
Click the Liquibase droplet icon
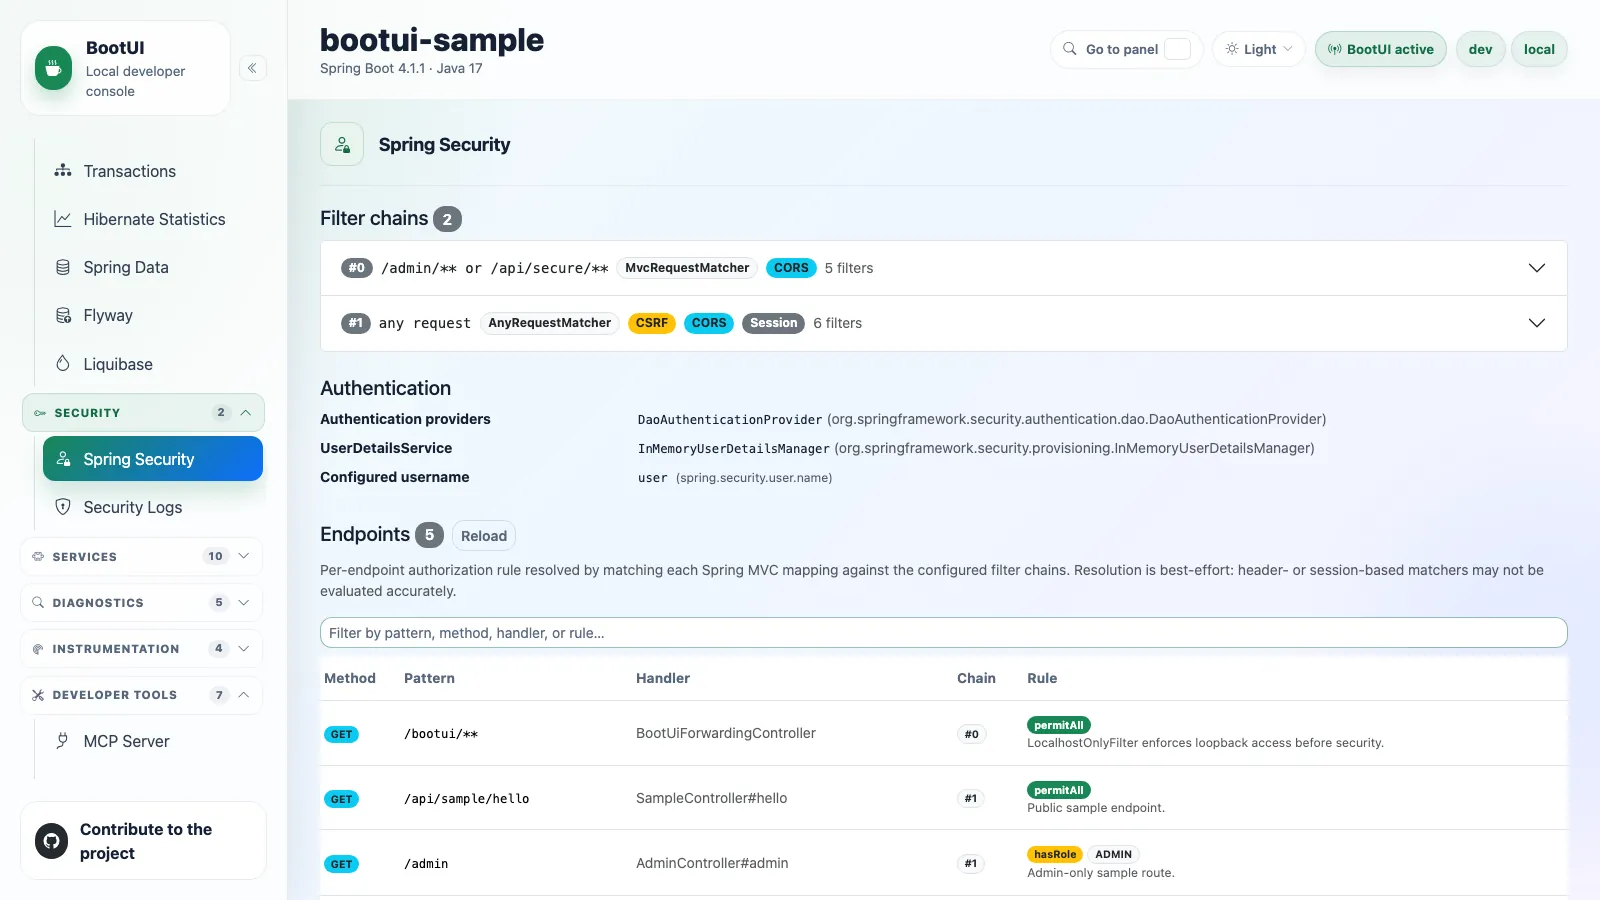(63, 364)
